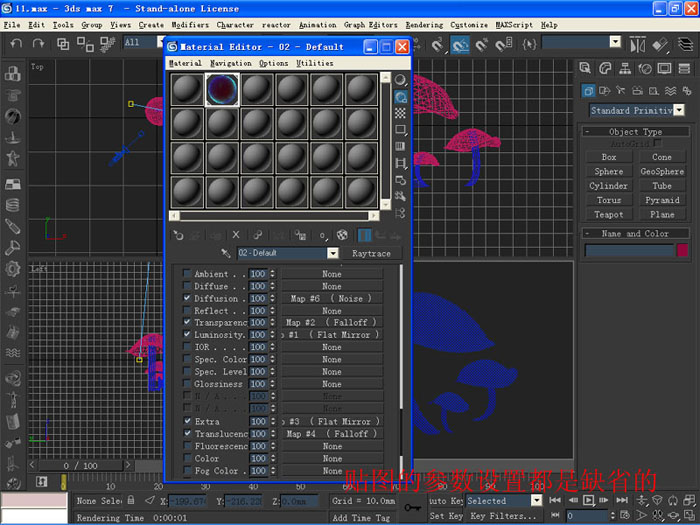Disable the Transparency map checkbox
This screenshot has height=525, width=700.
(x=187, y=322)
